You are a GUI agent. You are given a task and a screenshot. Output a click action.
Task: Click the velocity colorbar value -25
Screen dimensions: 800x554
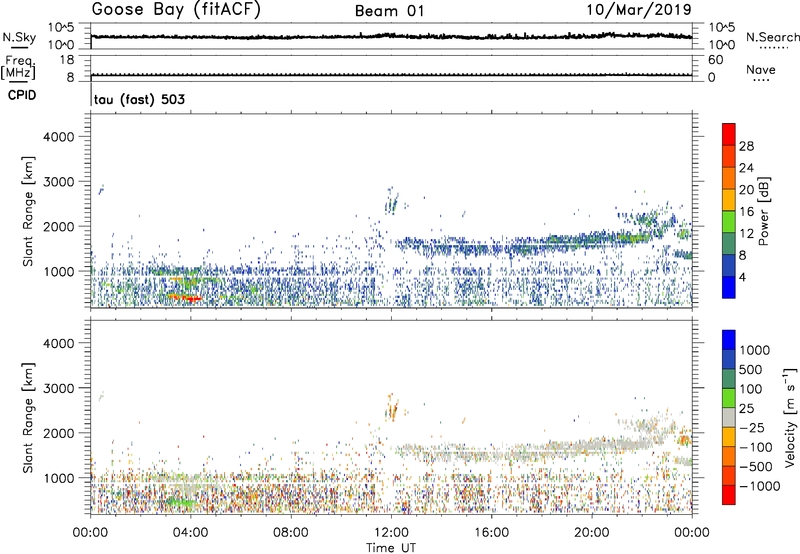[x=752, y=427]
